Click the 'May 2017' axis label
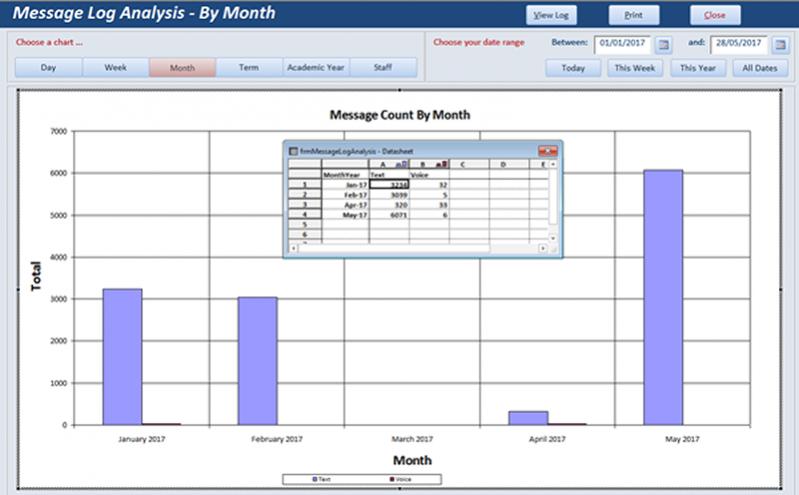This screenshot has width=799, height=495. pos(682,439)
